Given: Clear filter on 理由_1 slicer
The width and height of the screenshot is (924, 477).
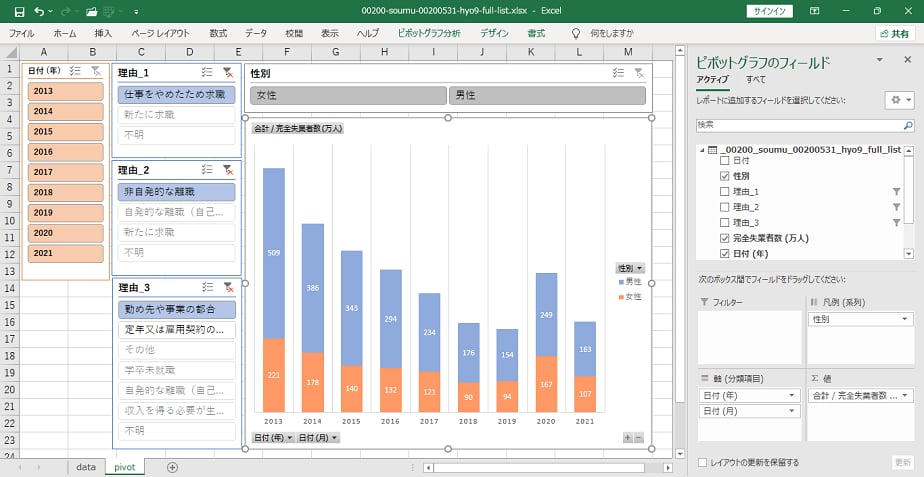Looking at the screenshot, I should point(228,73).
